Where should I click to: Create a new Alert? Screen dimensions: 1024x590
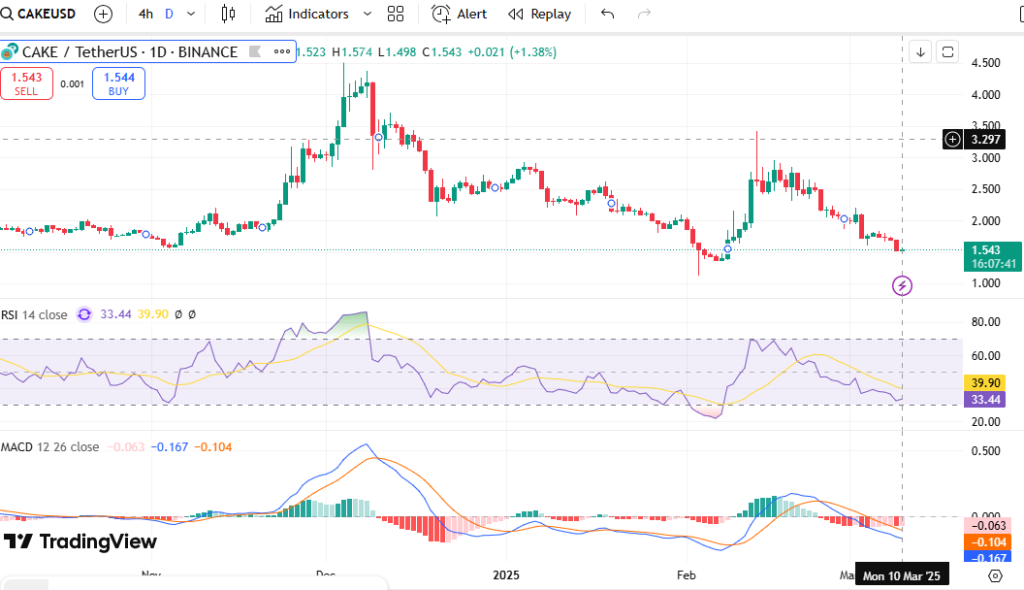pos(459,14)
